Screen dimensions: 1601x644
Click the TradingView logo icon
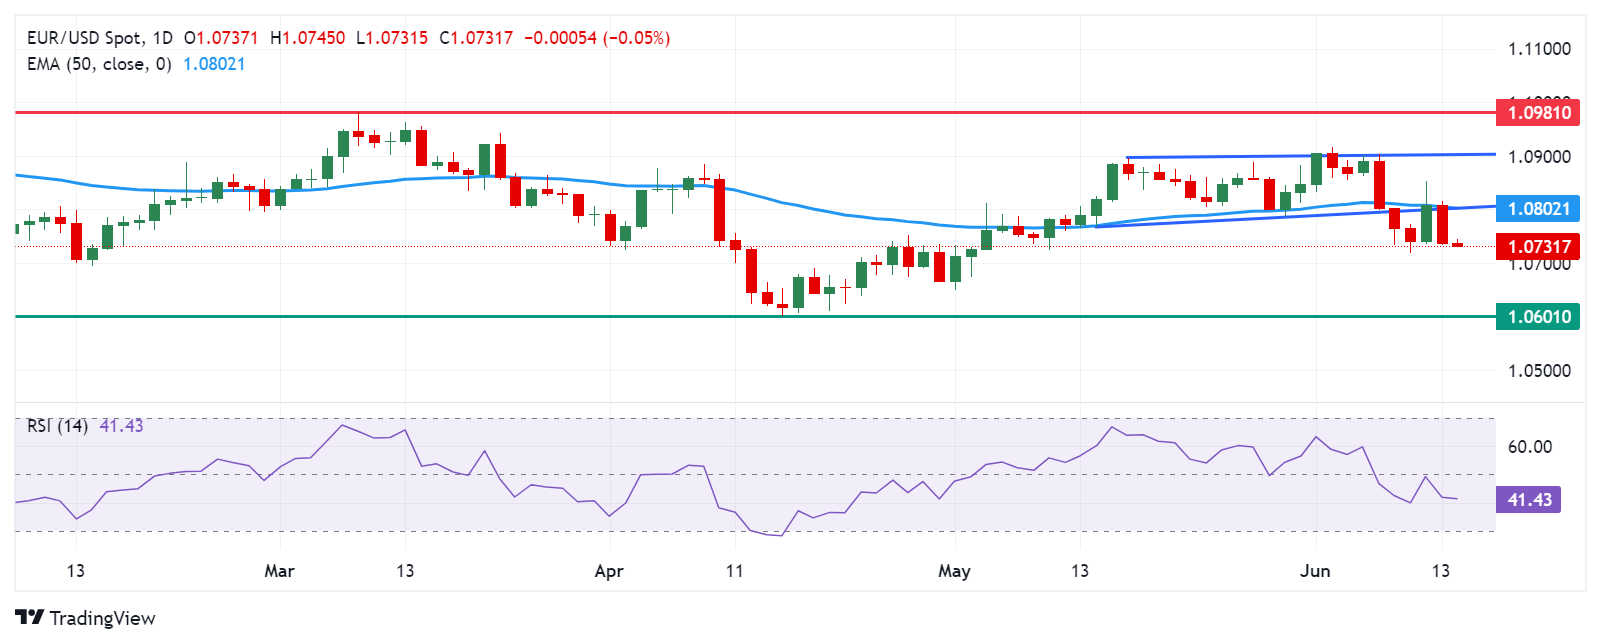[30, 618]
